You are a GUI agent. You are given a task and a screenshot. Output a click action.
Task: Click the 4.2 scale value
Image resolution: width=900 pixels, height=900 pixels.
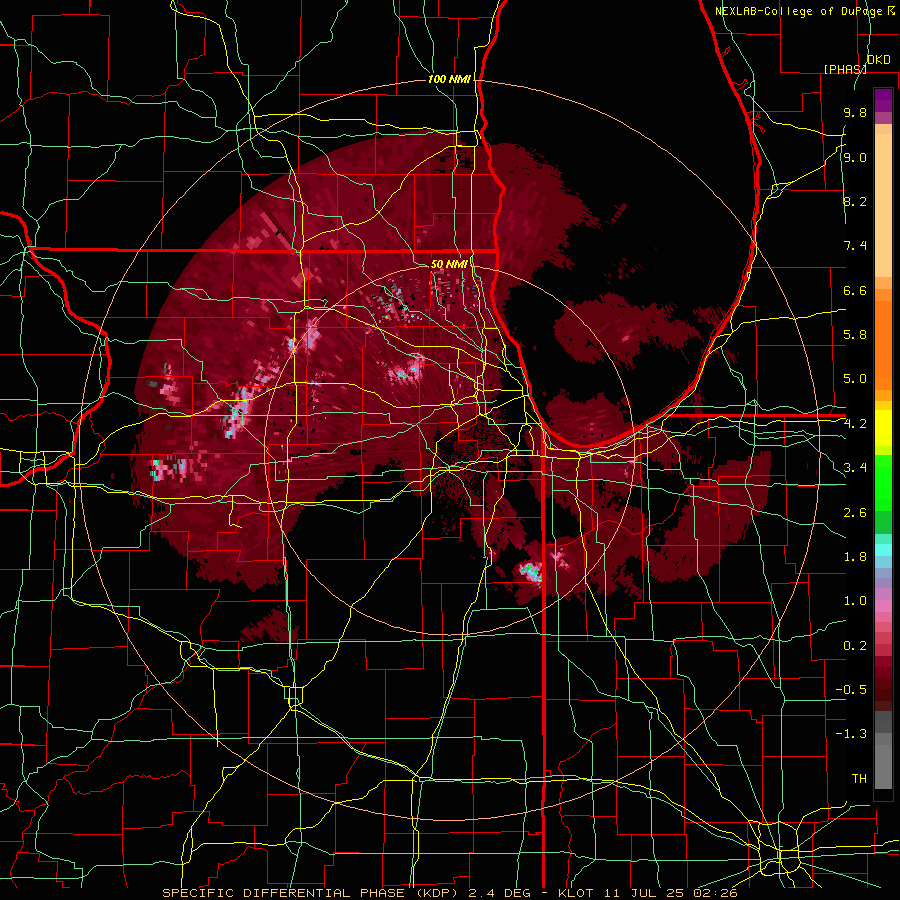pos(855,424)
